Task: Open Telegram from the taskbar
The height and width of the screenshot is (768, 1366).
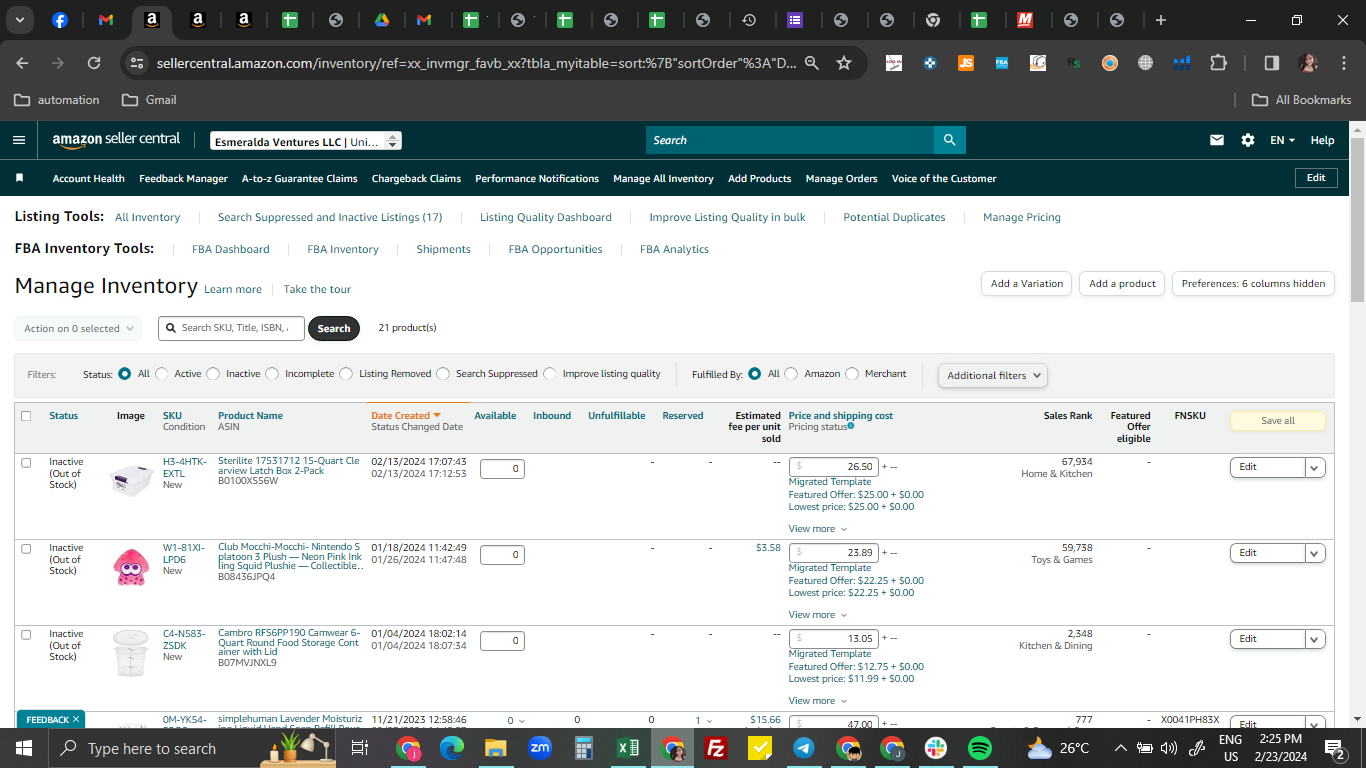Action: point(804,748)
